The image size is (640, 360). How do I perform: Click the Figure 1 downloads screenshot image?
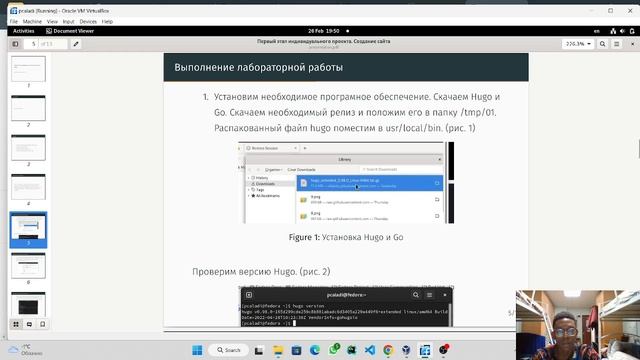pos(346,182)
